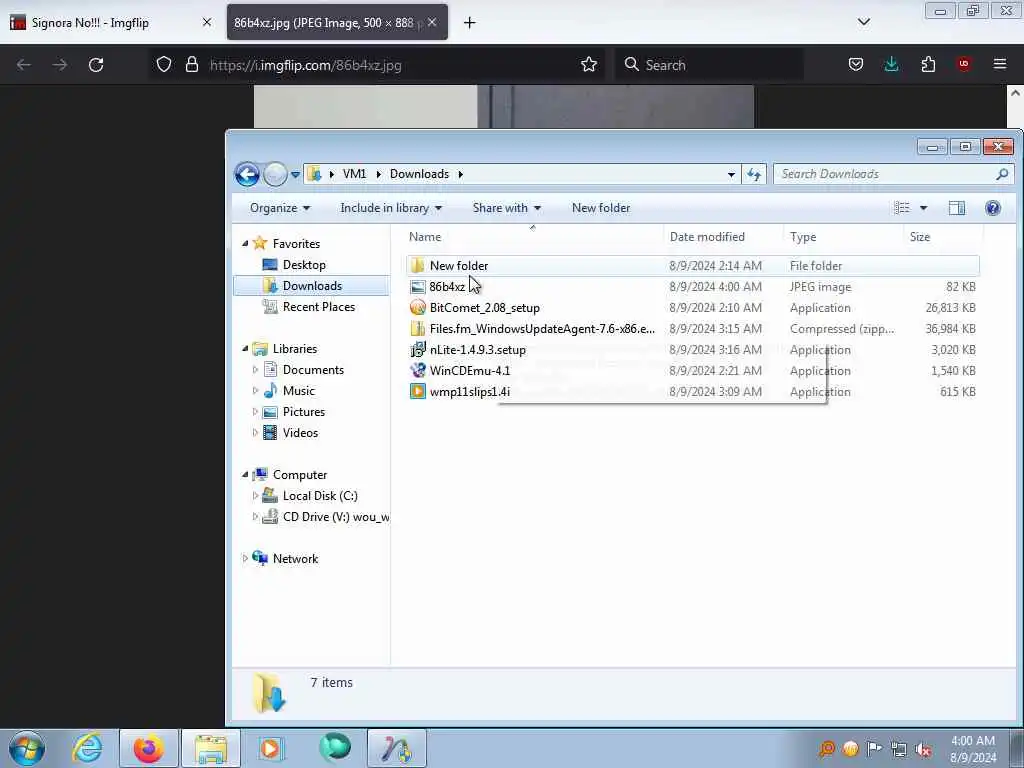Open the Share with menu
Screen dimensions: 1024x768
pos(506,208)
